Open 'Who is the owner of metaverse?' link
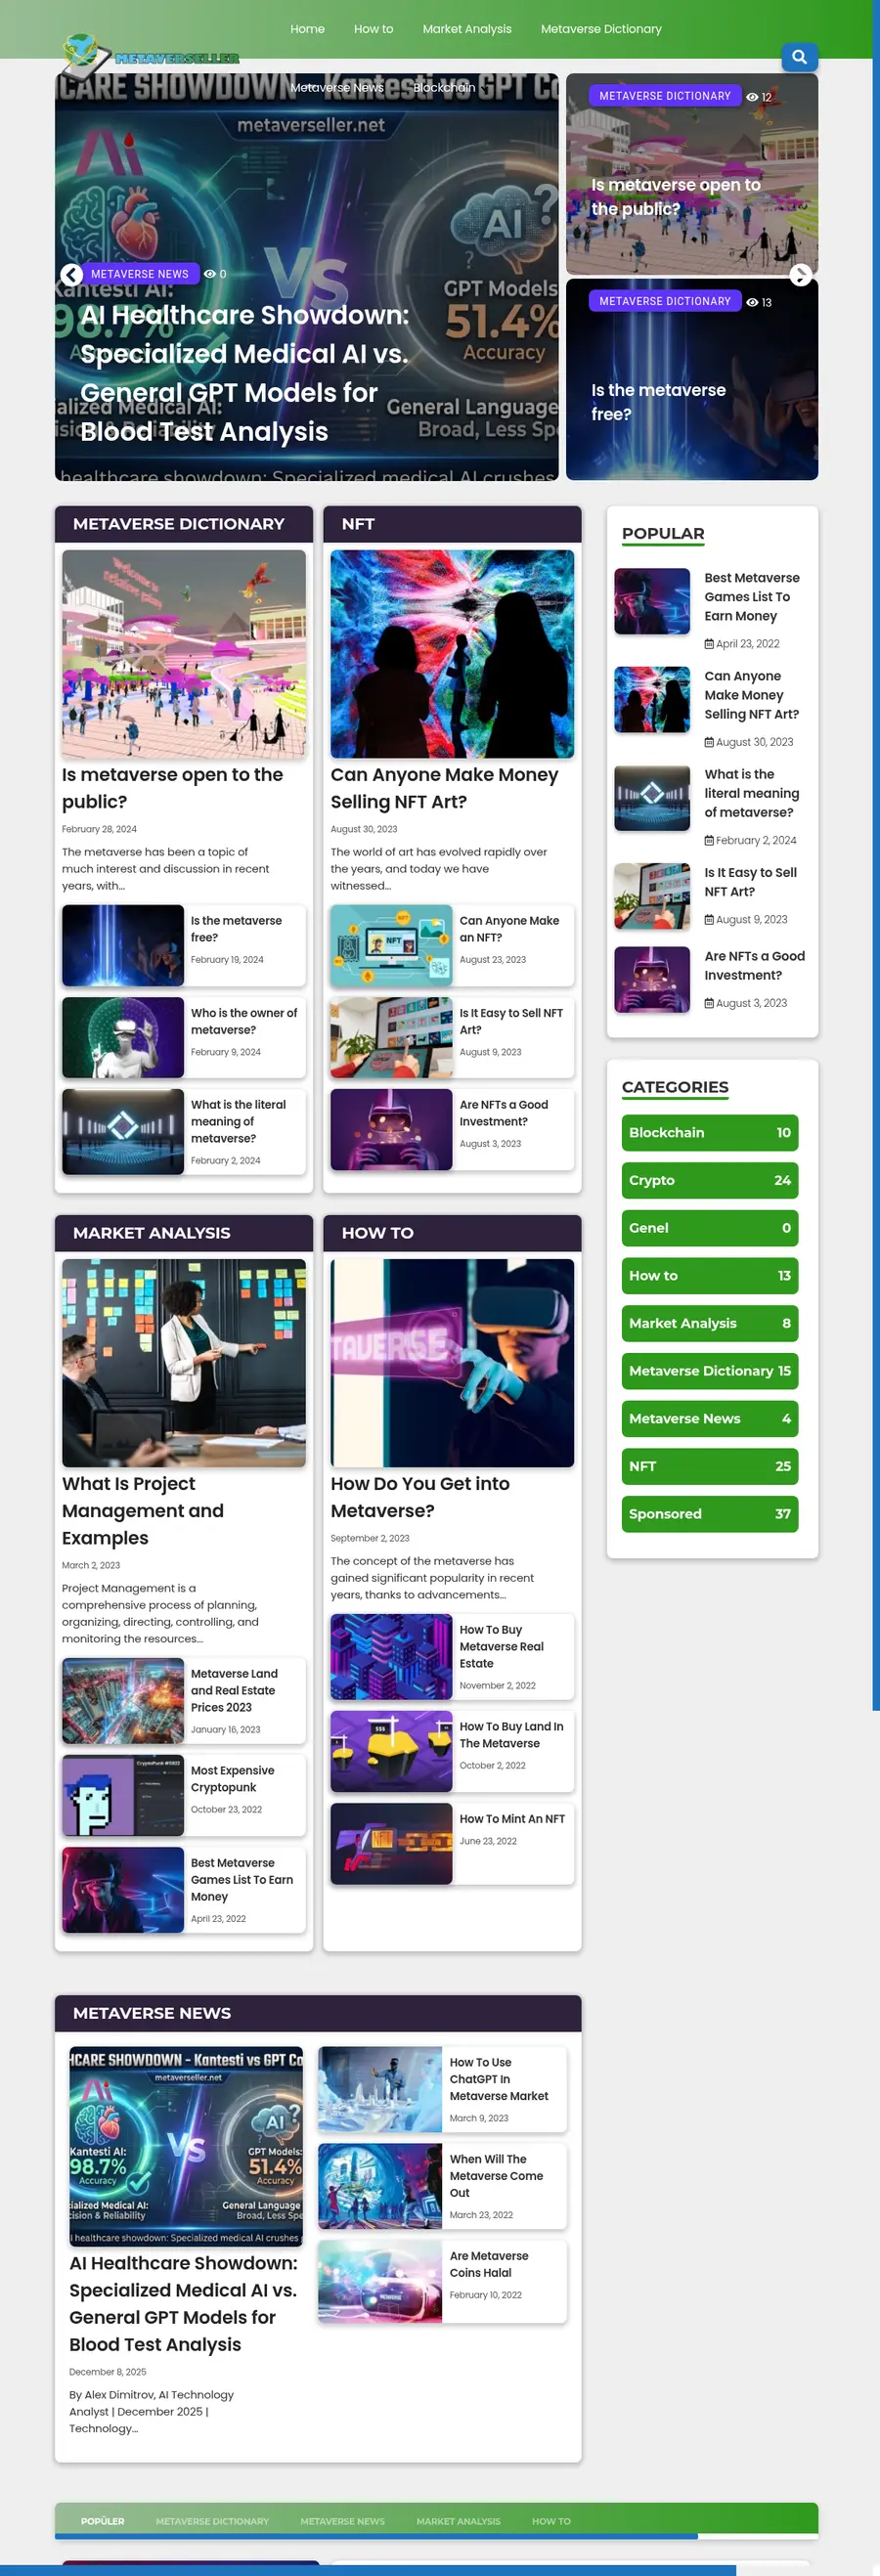The height and width of the screenshot is (2576, 880). [244, 1021]
